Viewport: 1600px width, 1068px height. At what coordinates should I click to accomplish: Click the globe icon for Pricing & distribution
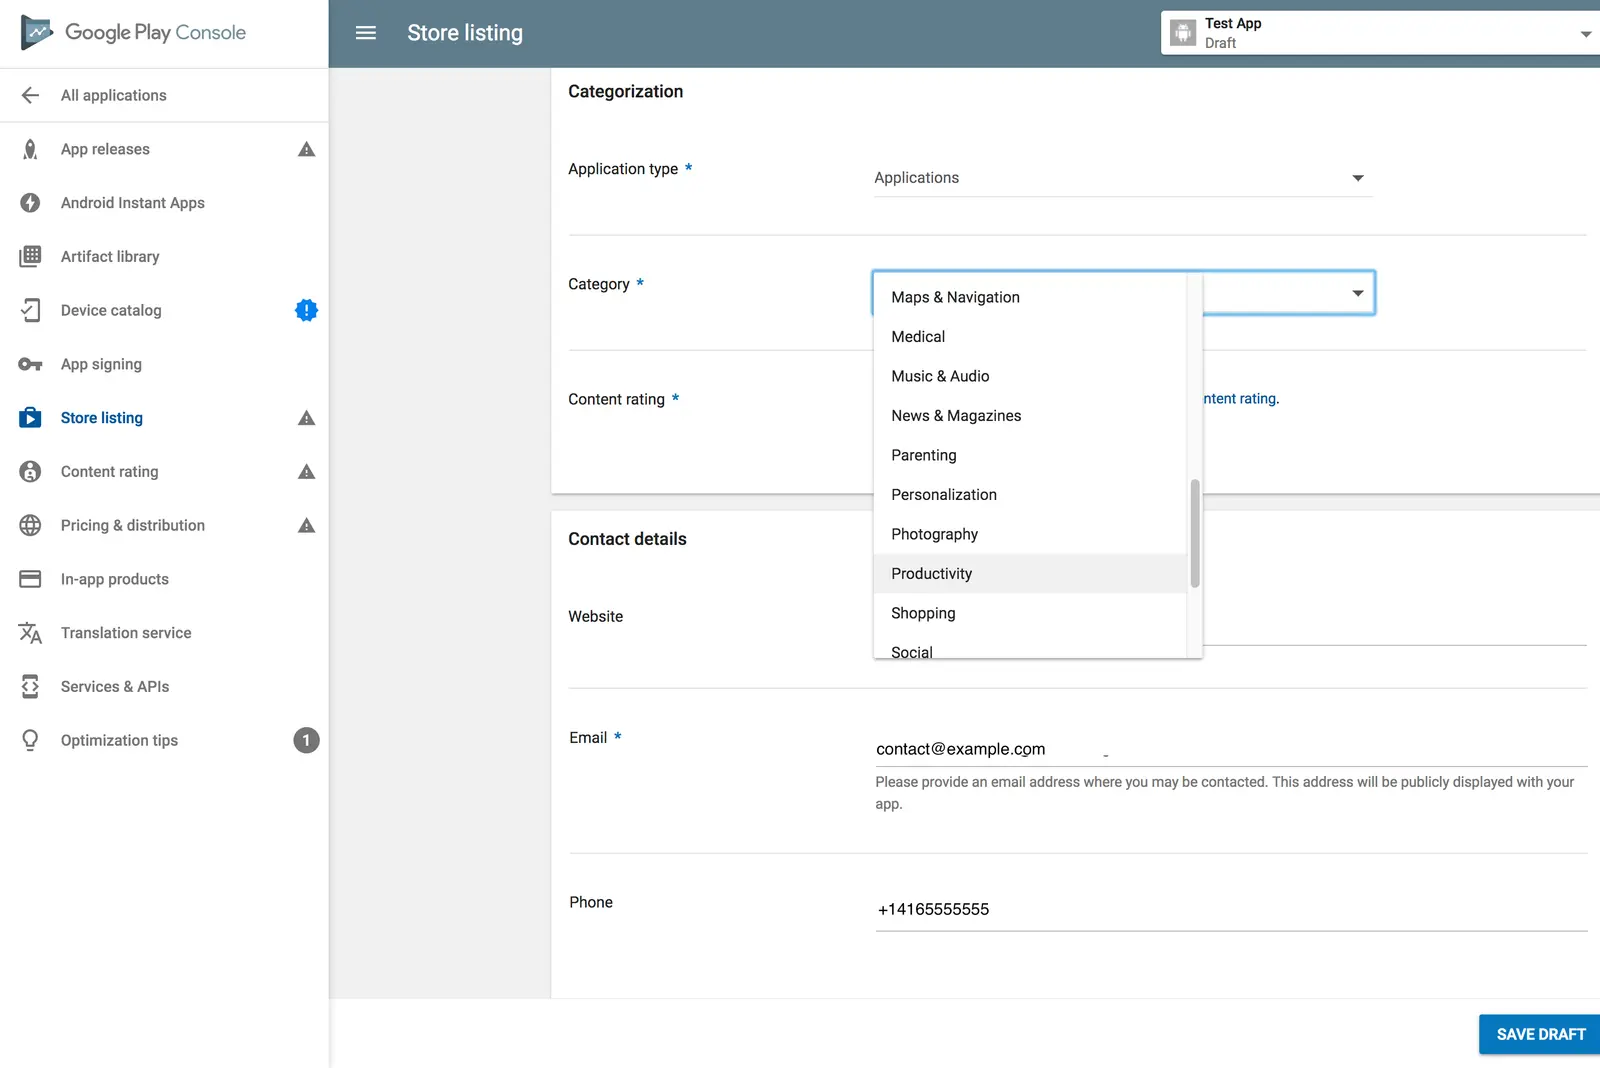click(x=31, y=525)
